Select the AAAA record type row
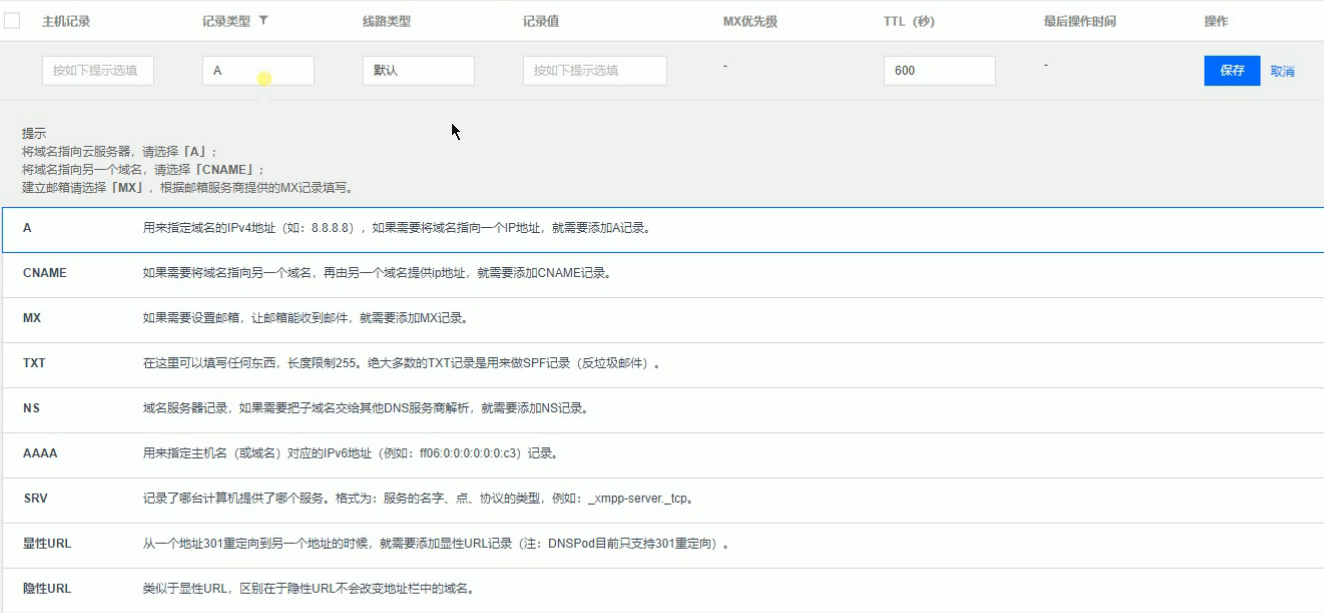1324x613 pixels. [x=400, y=452]
